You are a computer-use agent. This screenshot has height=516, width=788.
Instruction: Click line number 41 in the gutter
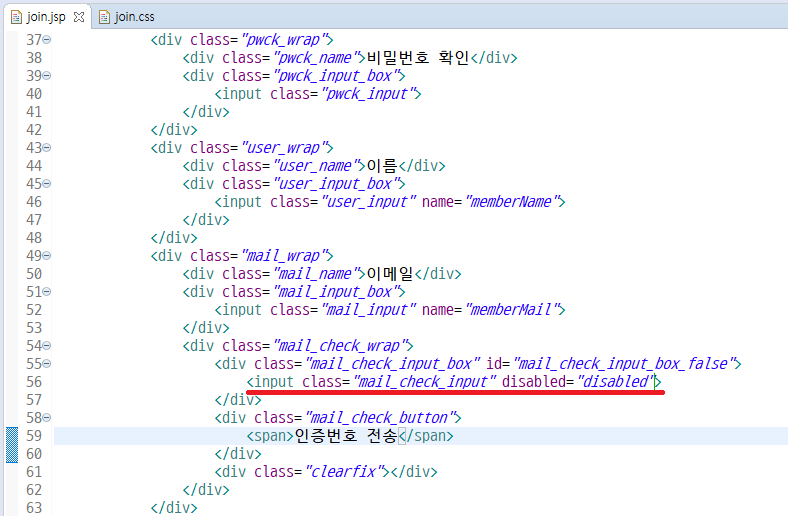(34, 112)
